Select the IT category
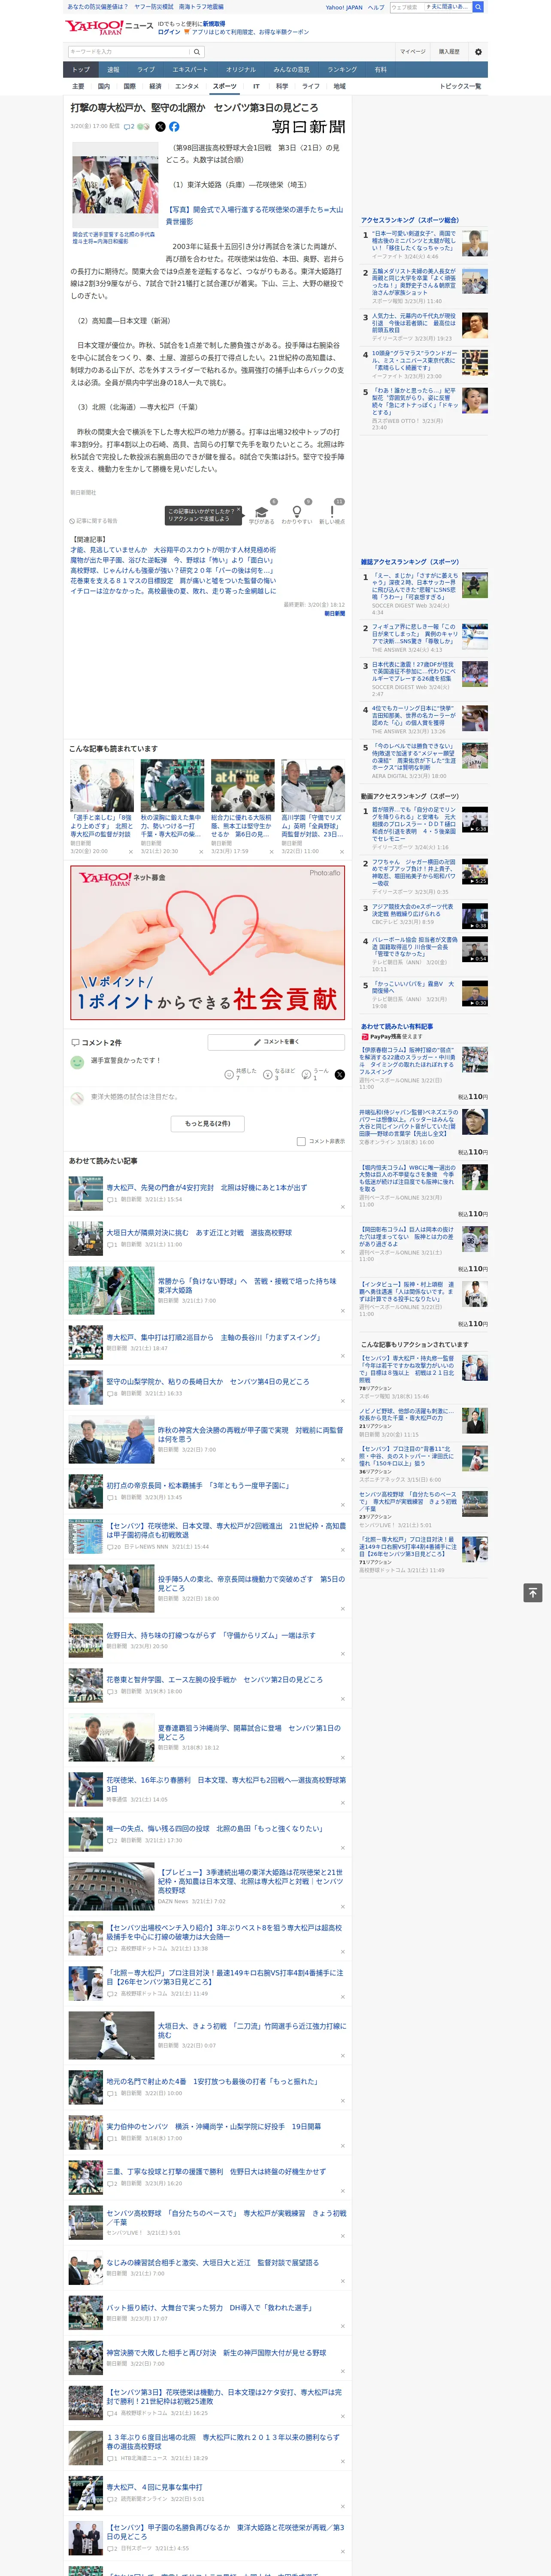The height and width of the screenshot is (2576, 551). 256,86
